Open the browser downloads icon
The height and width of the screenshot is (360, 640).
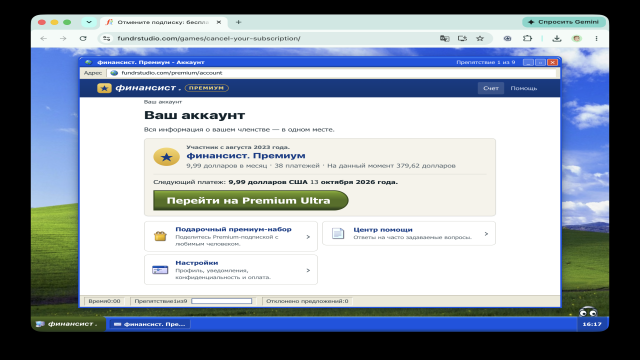click(556, 38)
